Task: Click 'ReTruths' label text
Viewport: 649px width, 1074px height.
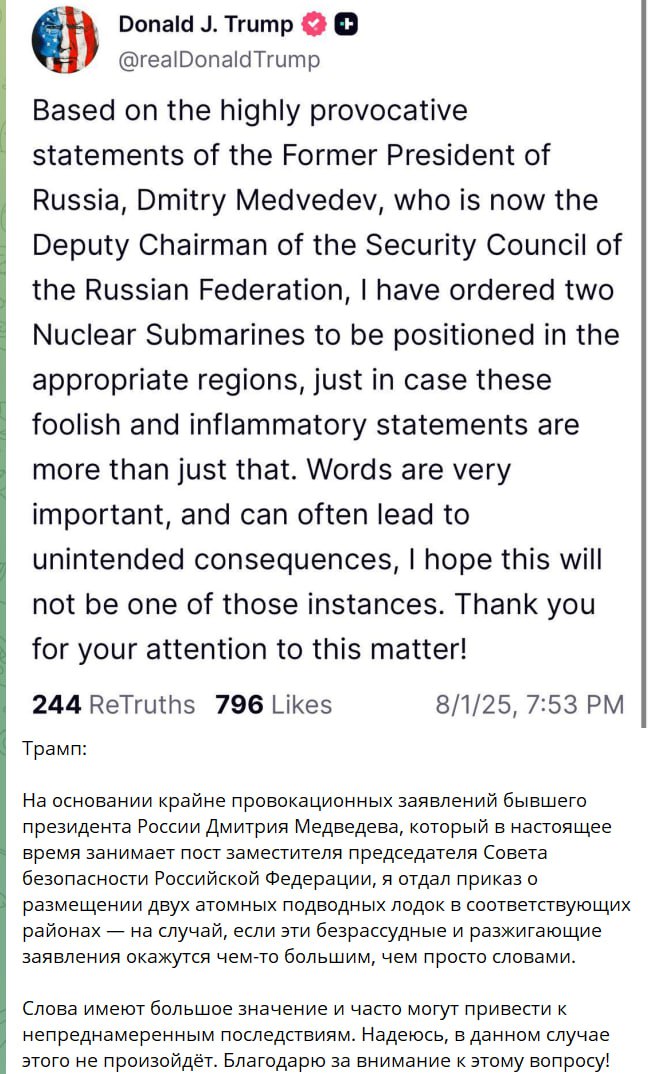Action: pyautogui.click(x=142, y=704)
